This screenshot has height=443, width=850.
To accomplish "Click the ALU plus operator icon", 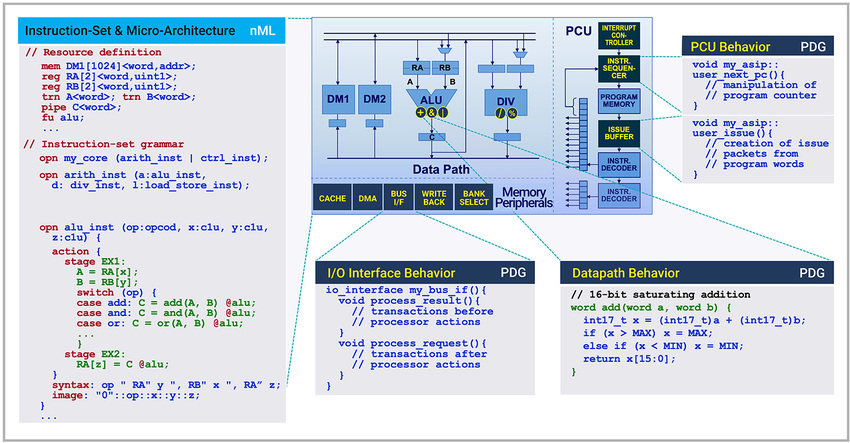I will 421,113.
